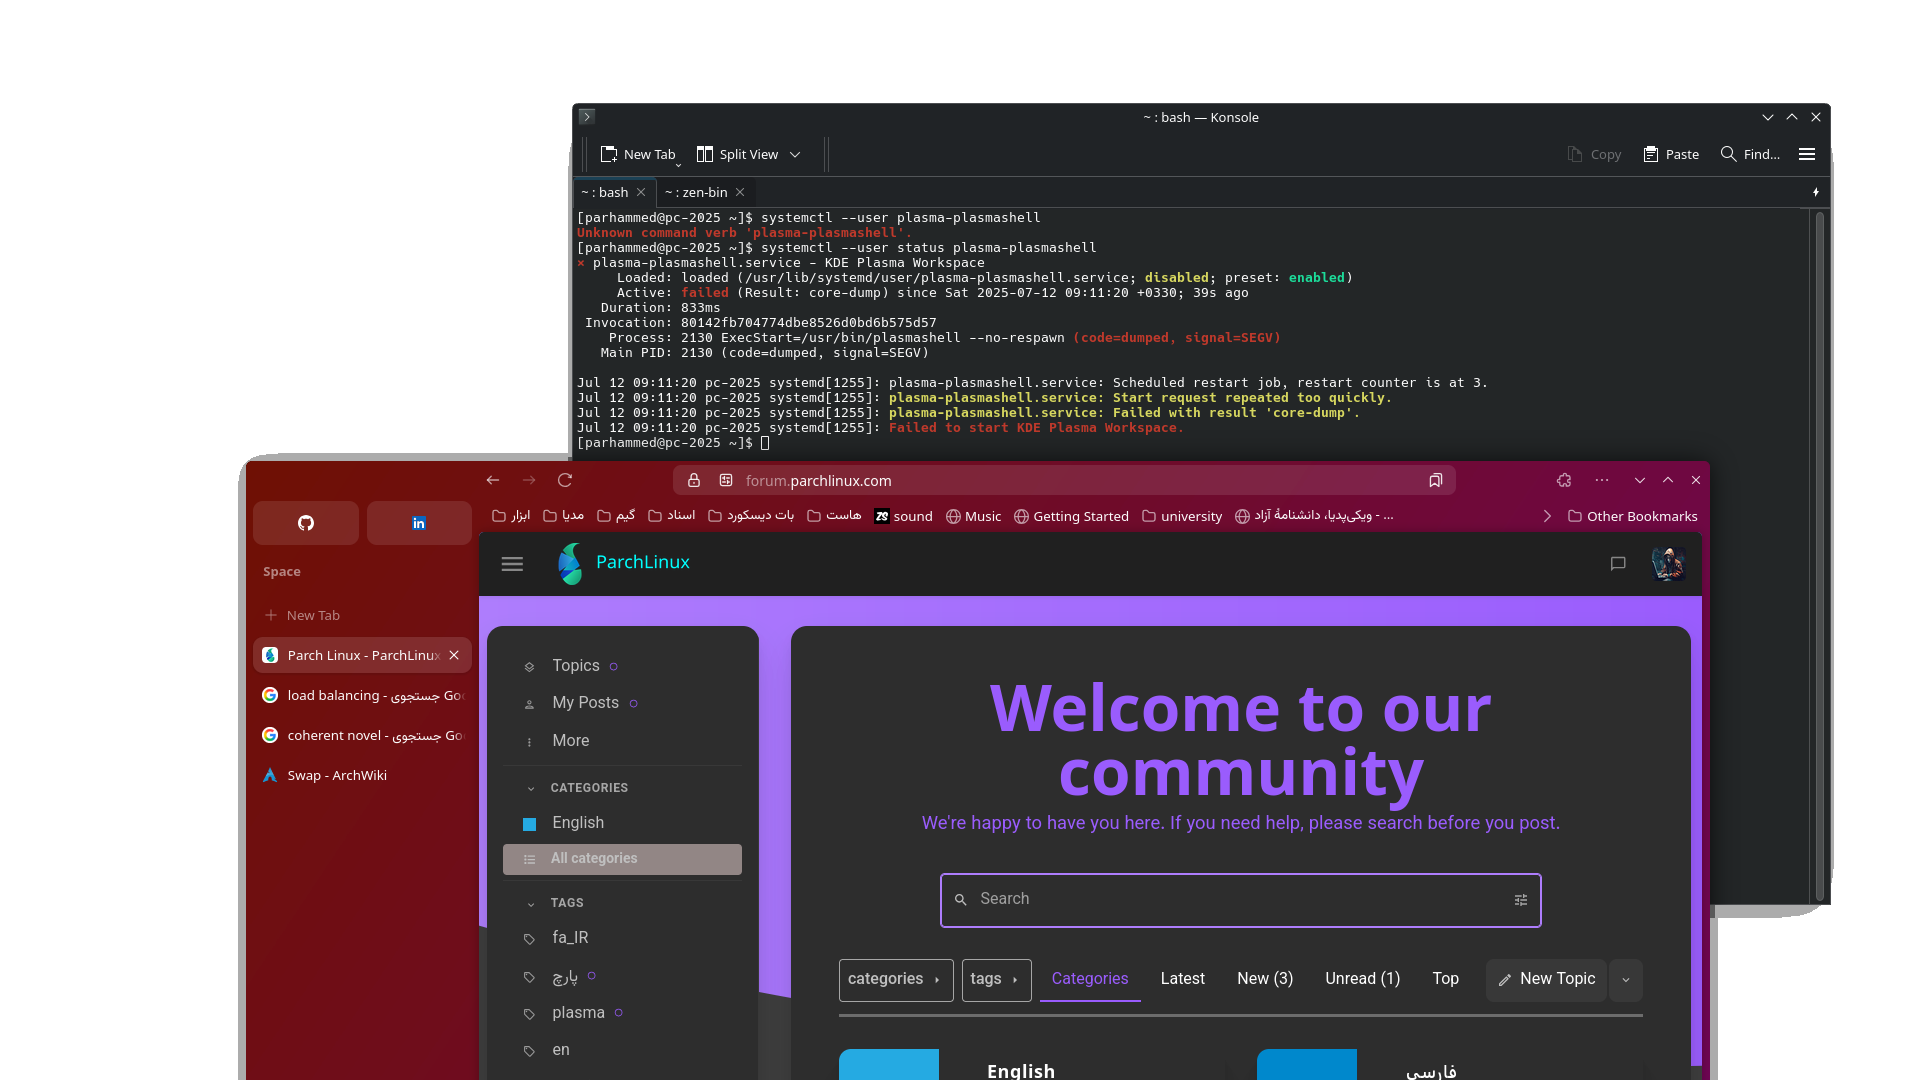Open the university bookmarks folder
The width and height of the screenshot is (1920, 1080).
[1182, 516]
